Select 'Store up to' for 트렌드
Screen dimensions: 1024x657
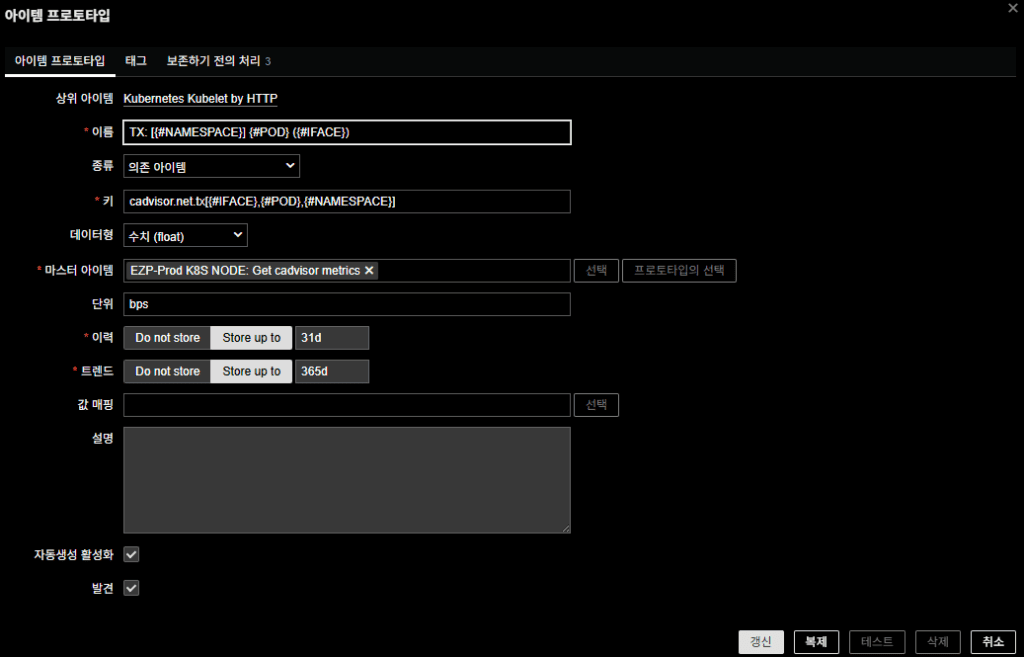coord(251,371)
